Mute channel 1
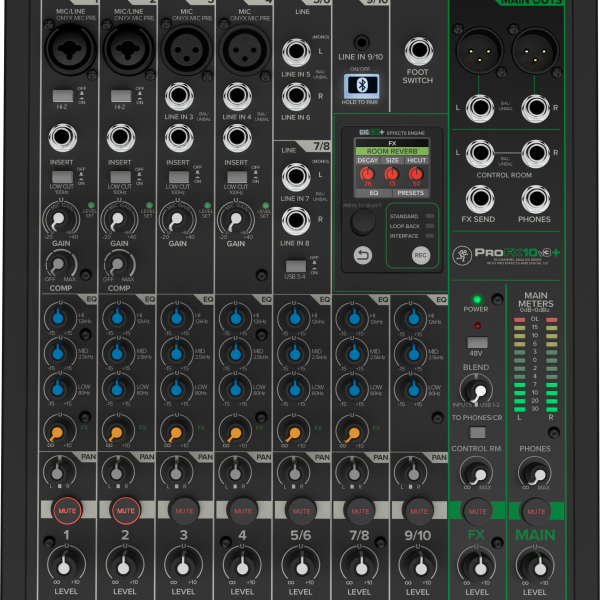 pyautogui.click(x=67, y=511)
